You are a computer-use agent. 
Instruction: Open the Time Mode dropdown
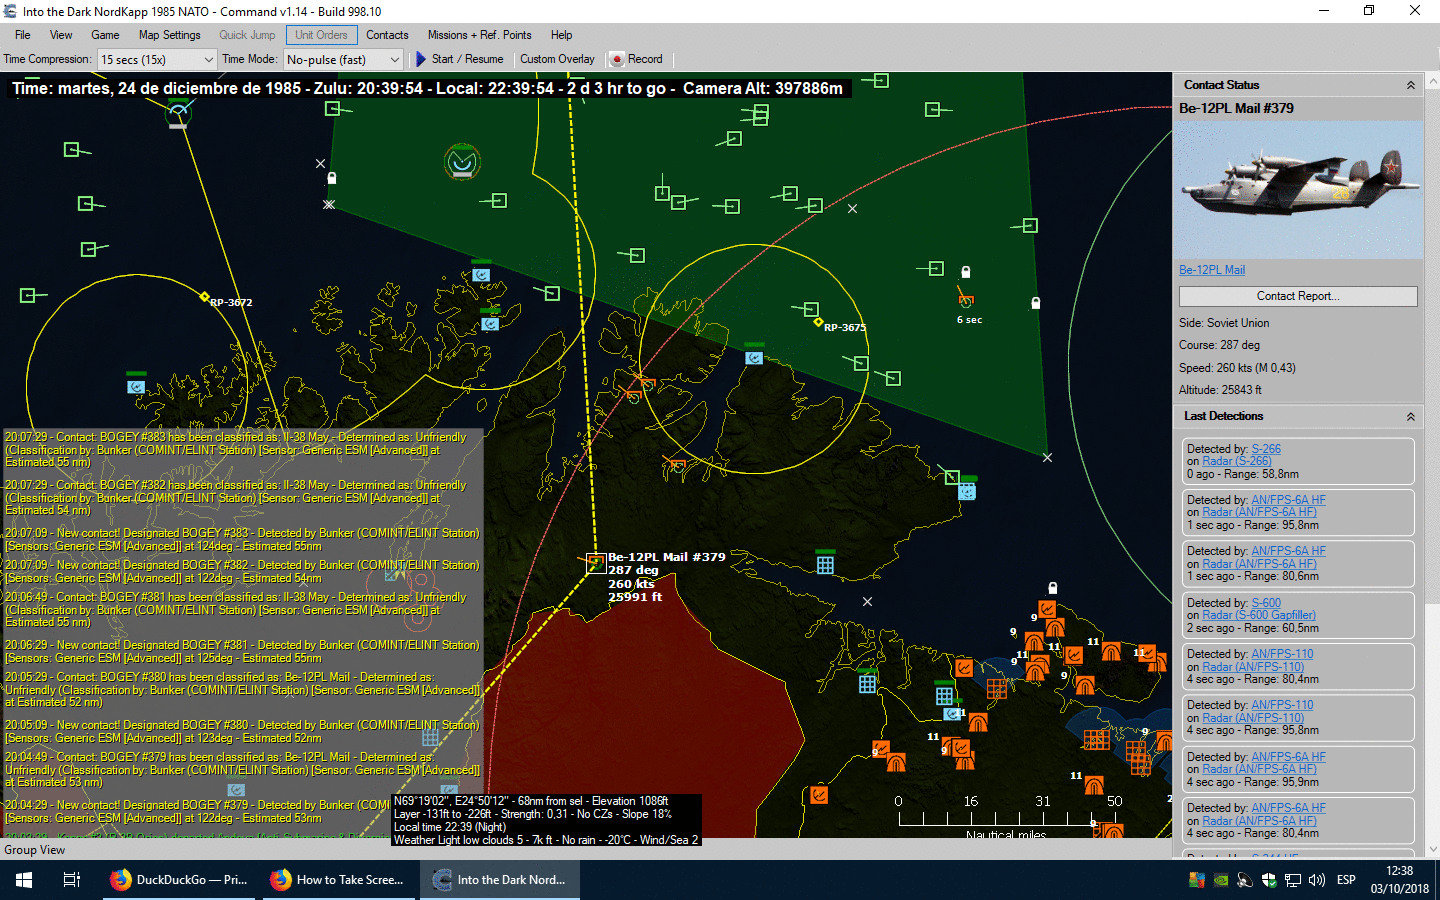344,60
